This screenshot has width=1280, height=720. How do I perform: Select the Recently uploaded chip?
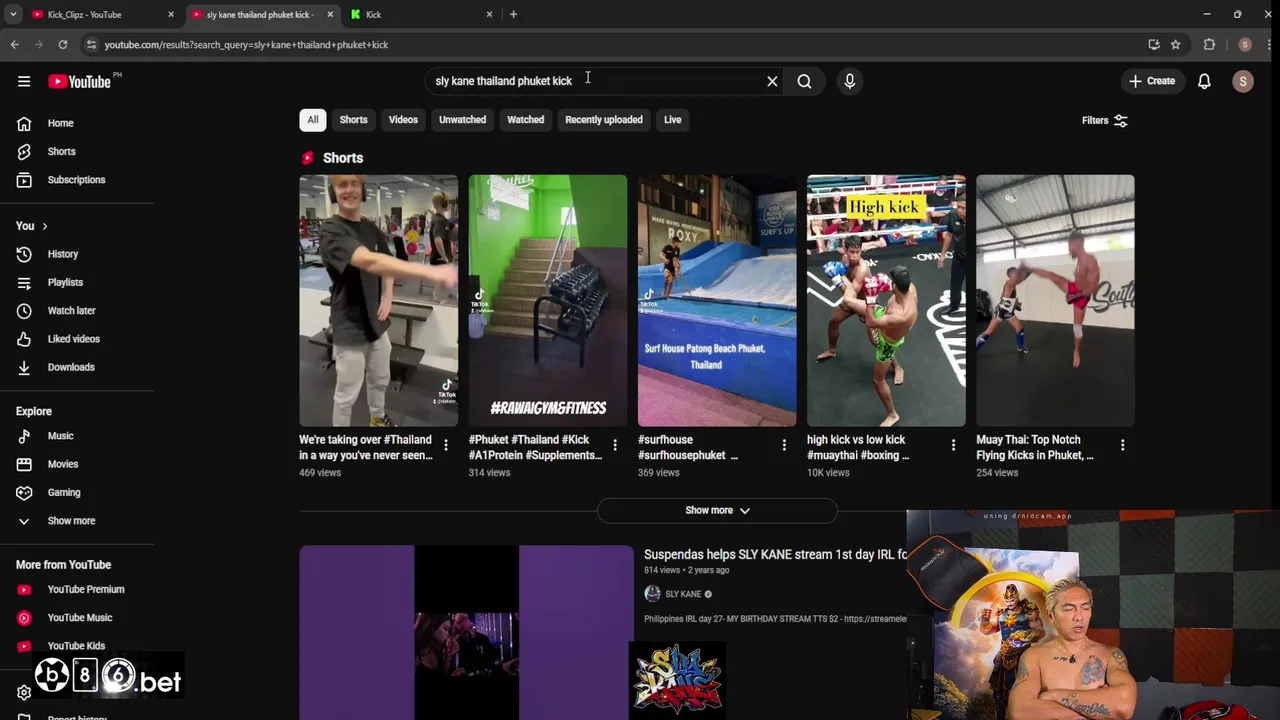pos(604,120)
